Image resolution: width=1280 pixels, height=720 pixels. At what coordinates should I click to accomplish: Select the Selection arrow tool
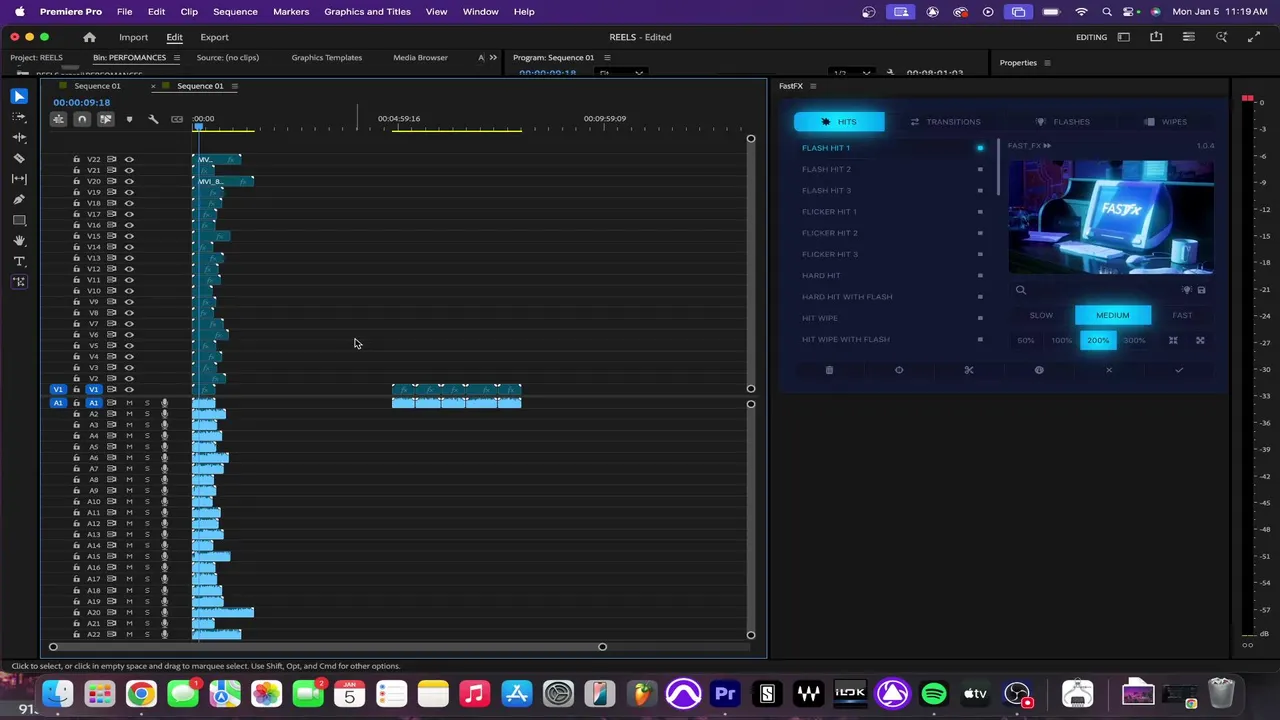click(19, 96)
